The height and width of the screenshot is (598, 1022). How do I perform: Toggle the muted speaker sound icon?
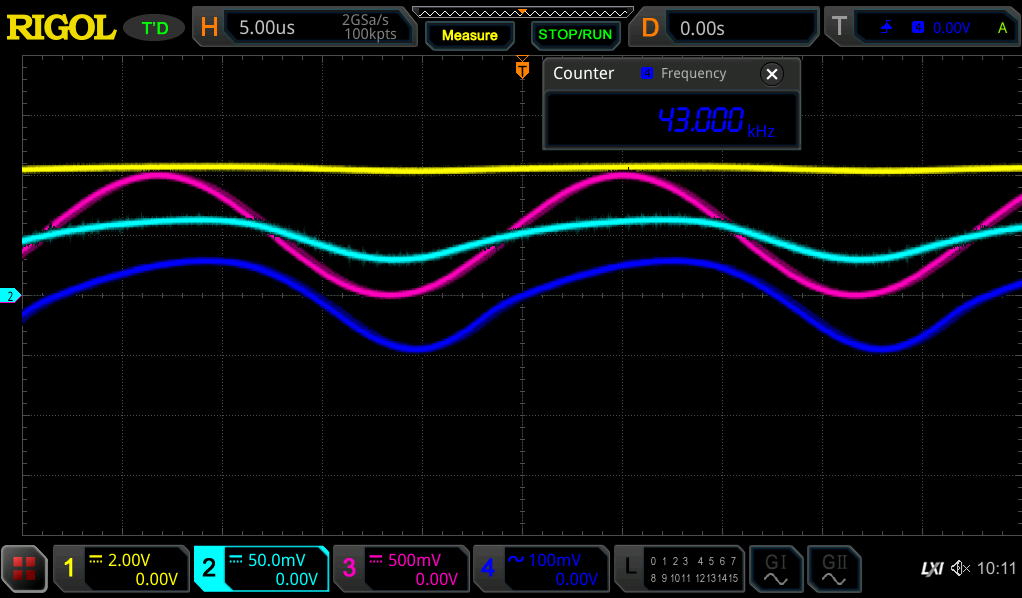[x=961, y=569]
